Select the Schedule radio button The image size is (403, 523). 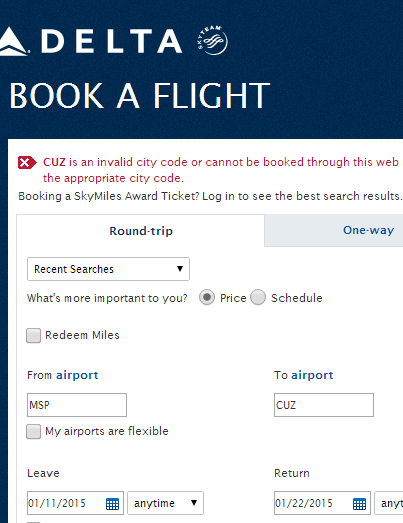[x=258, y=298]
